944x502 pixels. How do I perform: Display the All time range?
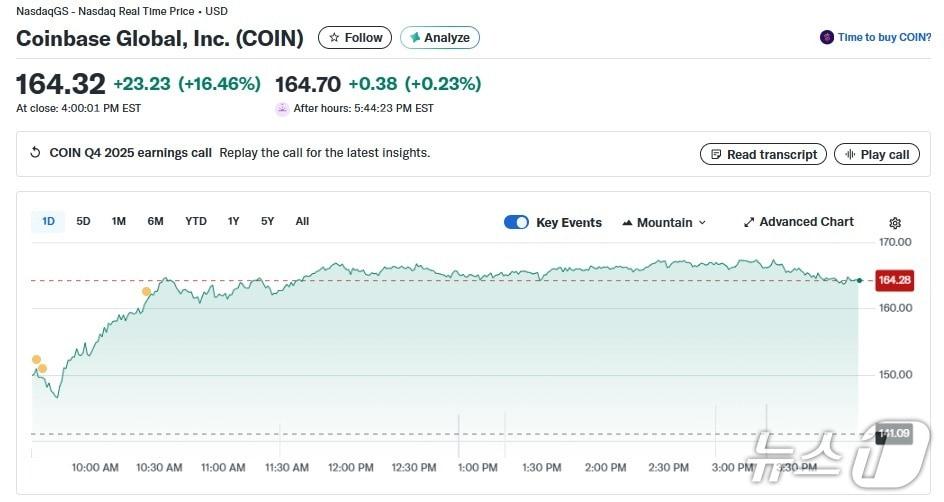tap(302, 221)
